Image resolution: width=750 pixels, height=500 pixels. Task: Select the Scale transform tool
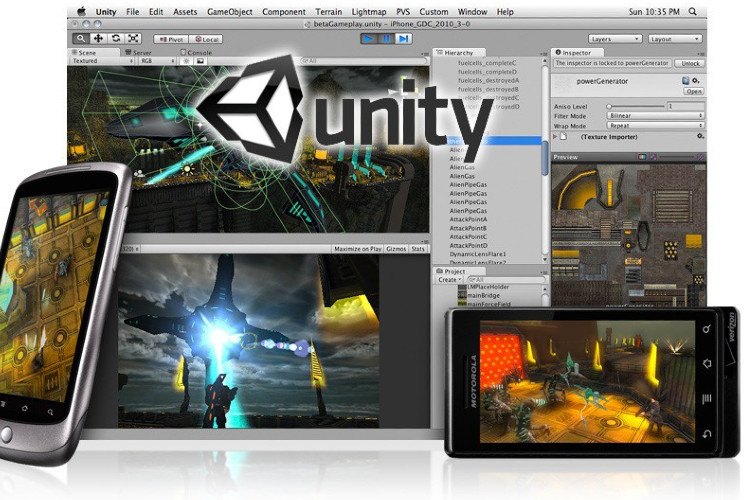pyautogui.click(x=133, y=38)
